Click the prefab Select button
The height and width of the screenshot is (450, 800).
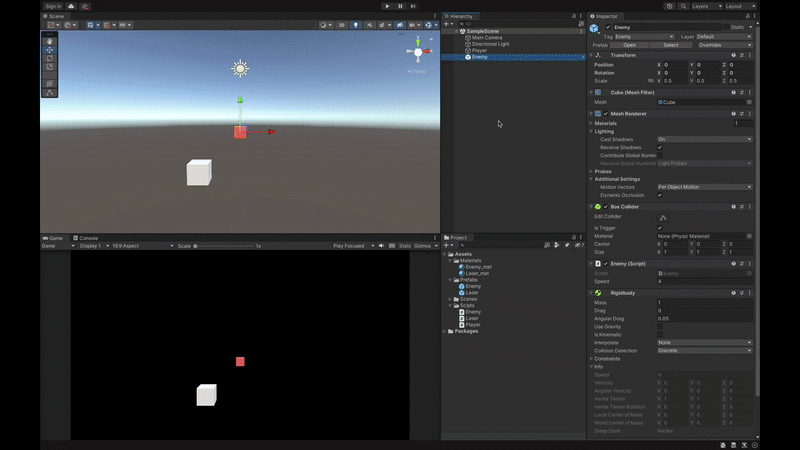coord(670,45)
